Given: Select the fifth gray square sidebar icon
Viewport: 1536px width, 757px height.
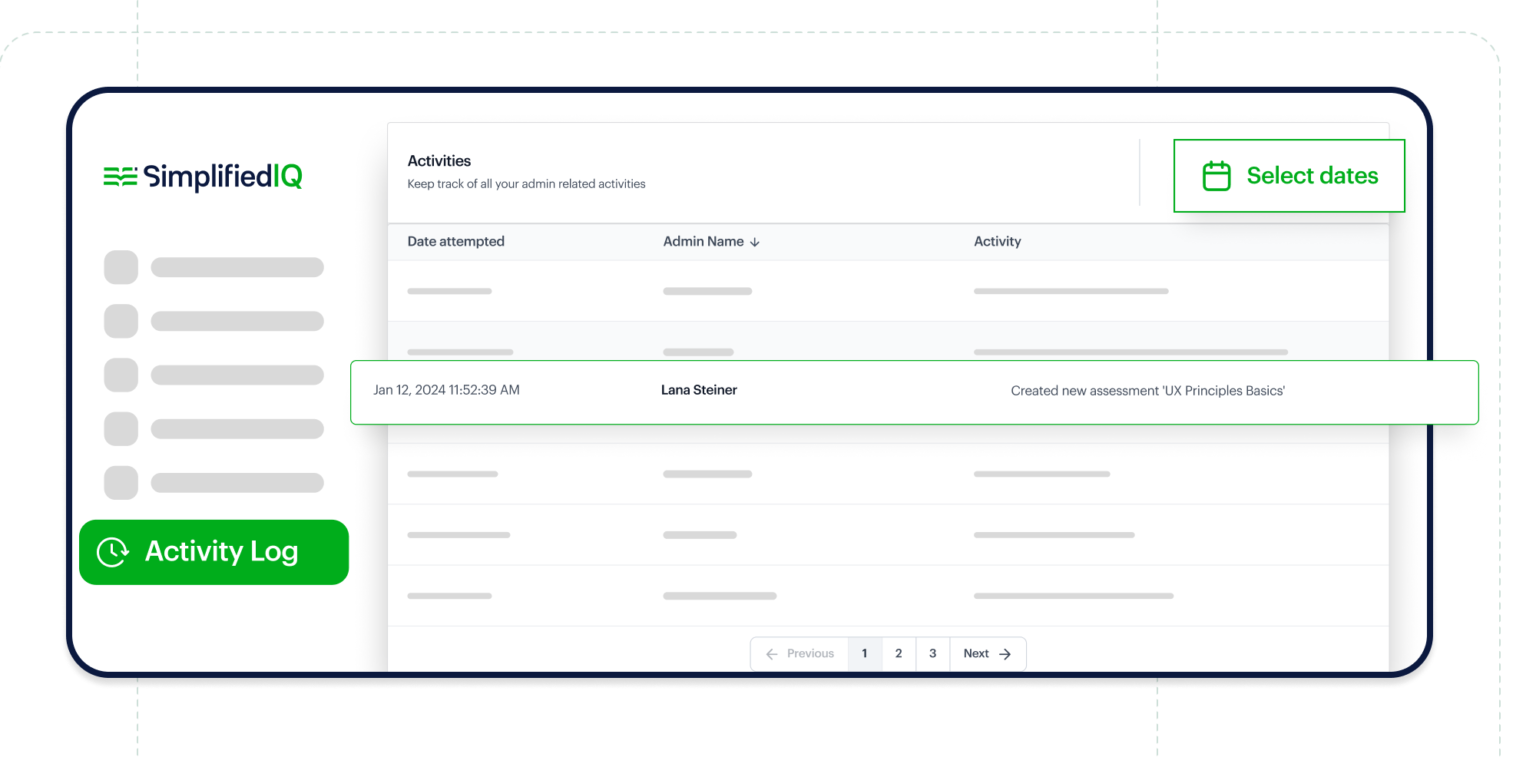Looking at the screenshot, I should point(121,483).
